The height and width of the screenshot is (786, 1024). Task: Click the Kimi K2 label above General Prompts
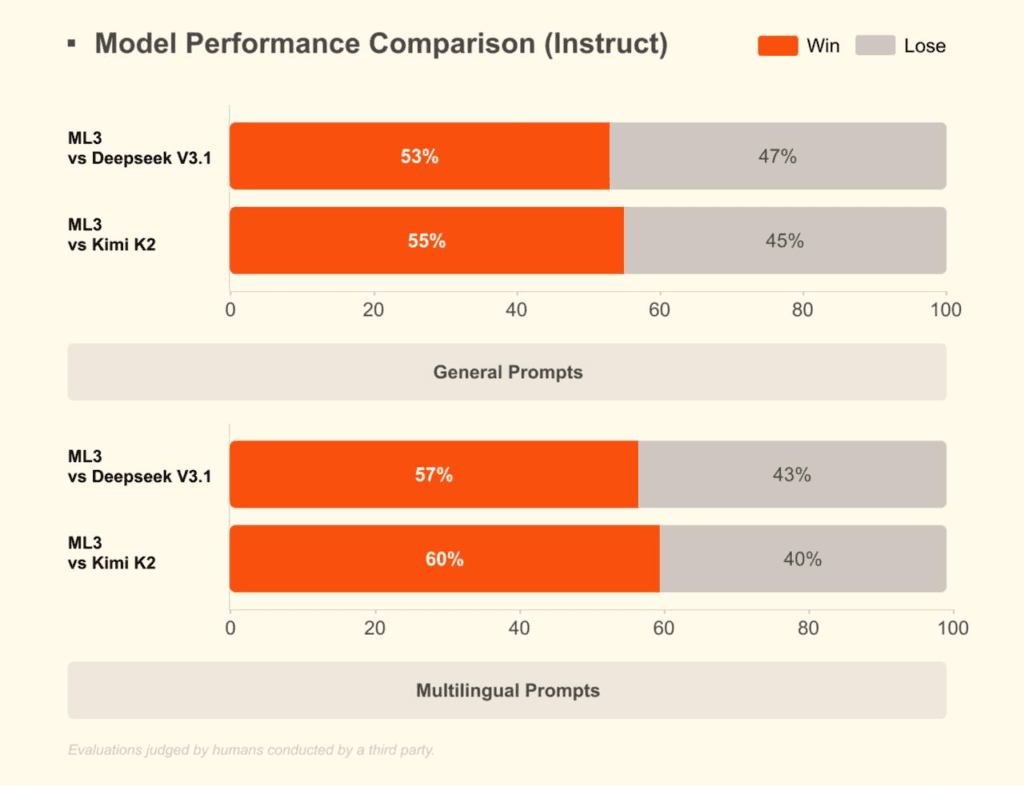[x=111, y=243]
